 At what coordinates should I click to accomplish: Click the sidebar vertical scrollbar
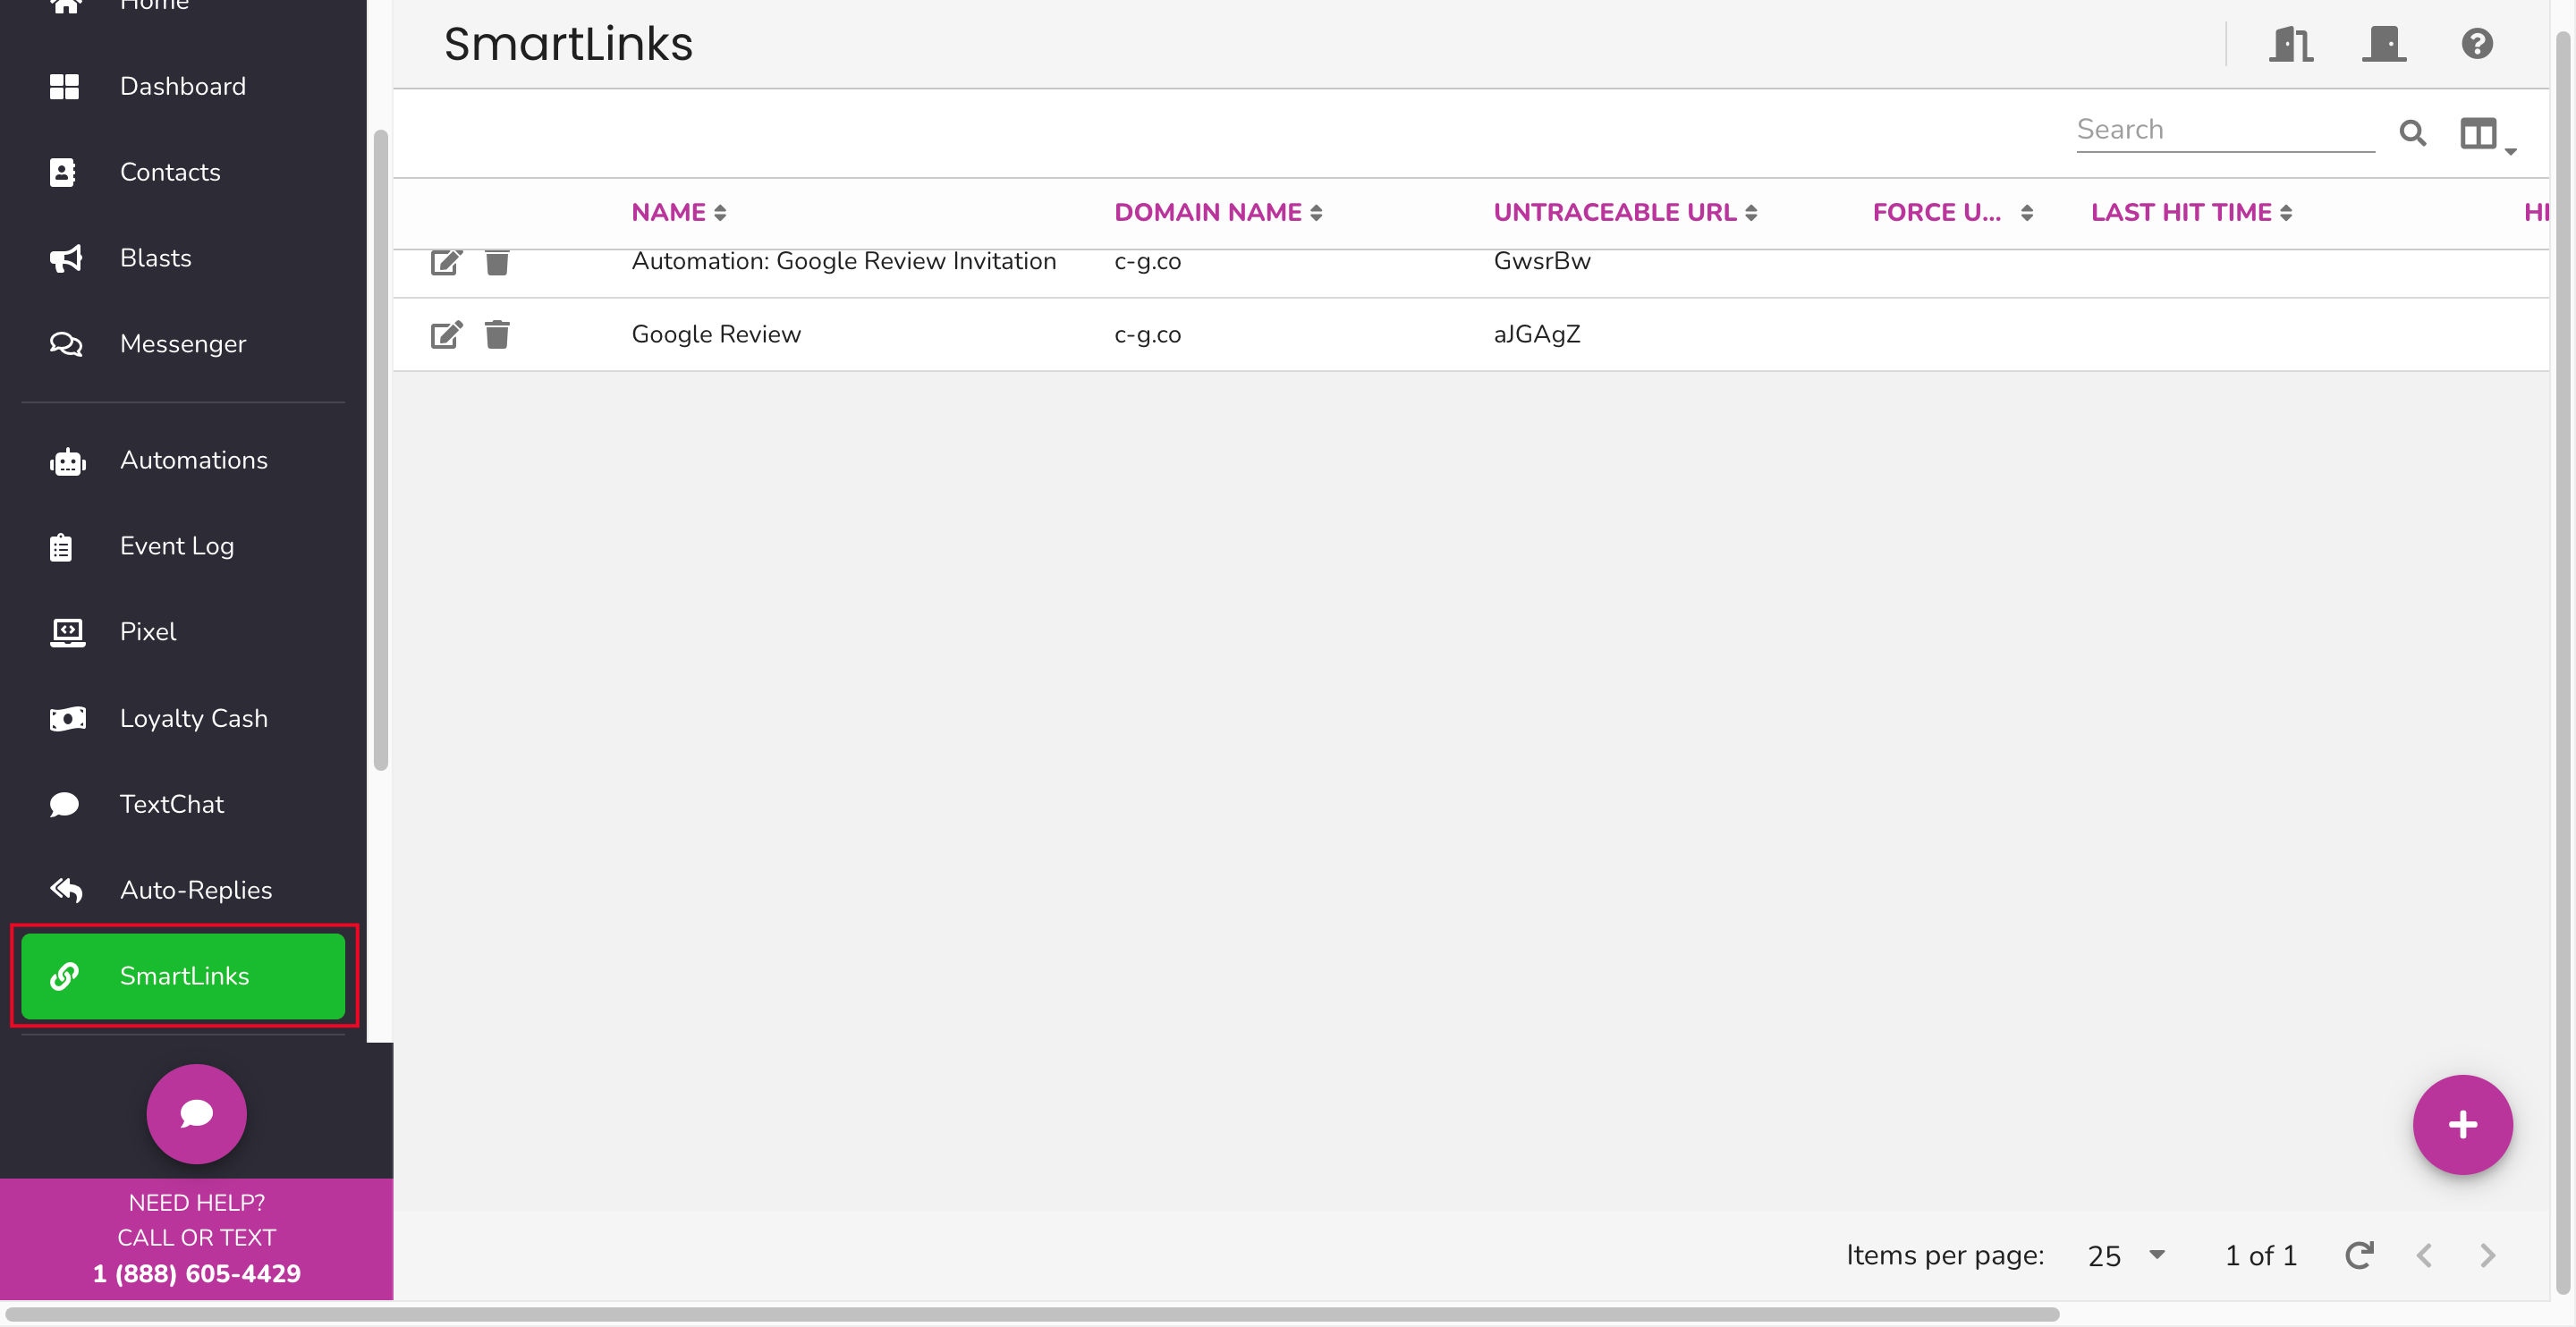pos(380,450)
